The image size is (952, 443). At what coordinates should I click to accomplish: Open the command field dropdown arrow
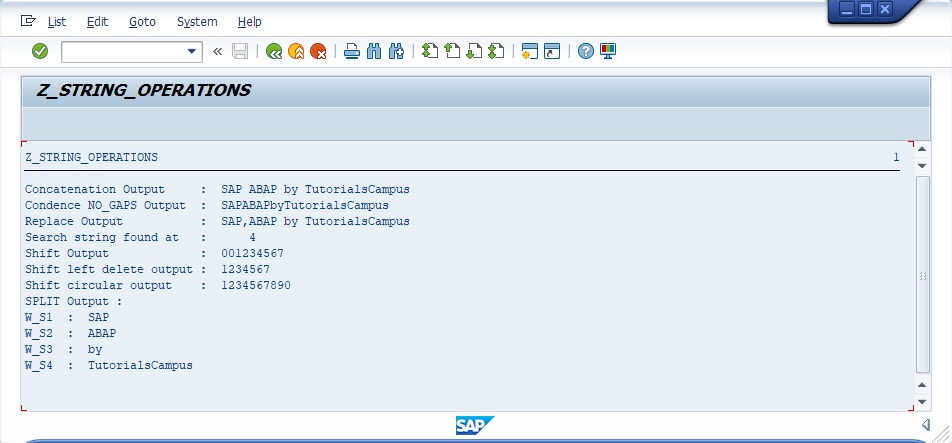tap(192, 52)
